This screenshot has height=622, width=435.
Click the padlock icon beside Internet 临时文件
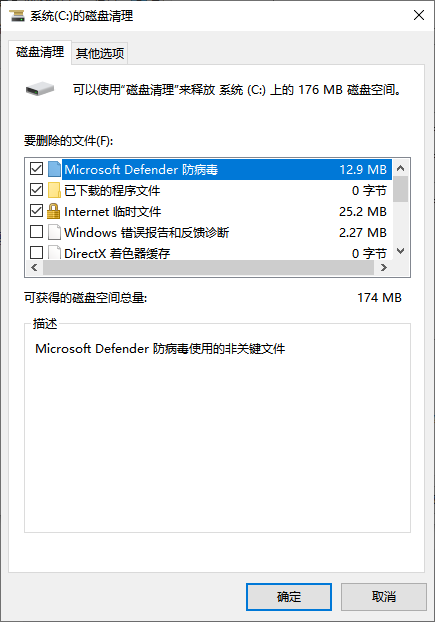pos(54,211)
